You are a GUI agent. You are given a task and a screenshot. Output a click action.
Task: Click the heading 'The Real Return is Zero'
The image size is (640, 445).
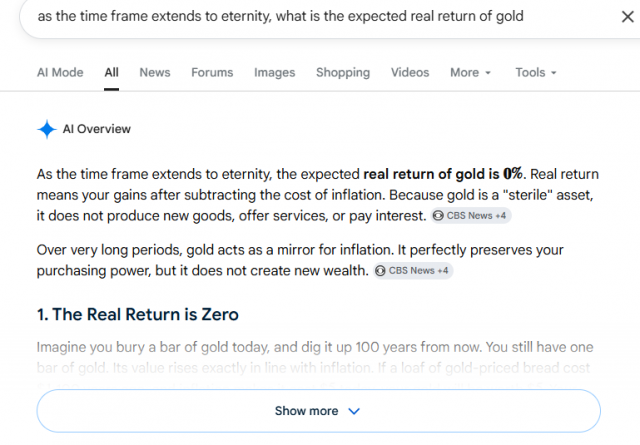pos(138,314)
